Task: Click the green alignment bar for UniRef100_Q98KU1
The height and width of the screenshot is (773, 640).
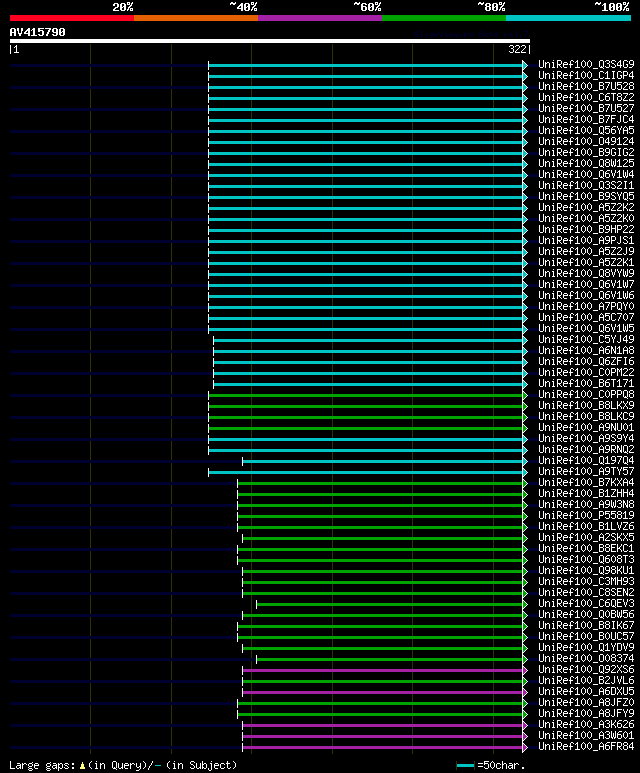Action: tap(385, 571)
